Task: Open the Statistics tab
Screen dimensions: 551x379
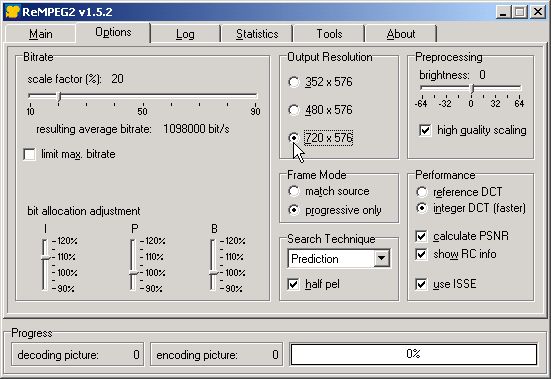Action: [257, 34]
